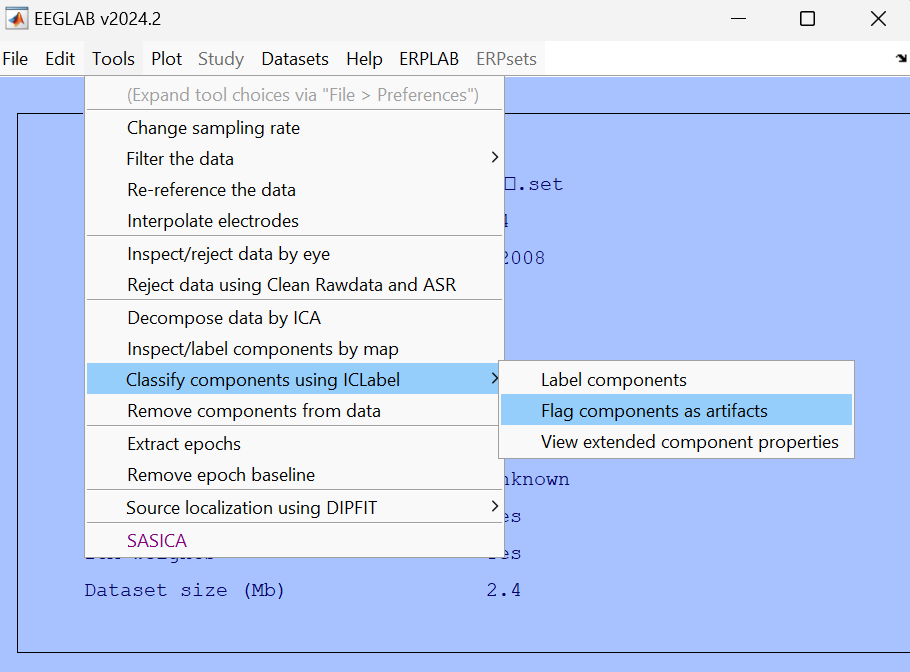Click the dataset size value 2.4
Viewport: 910px width, 672px height.
503,590
